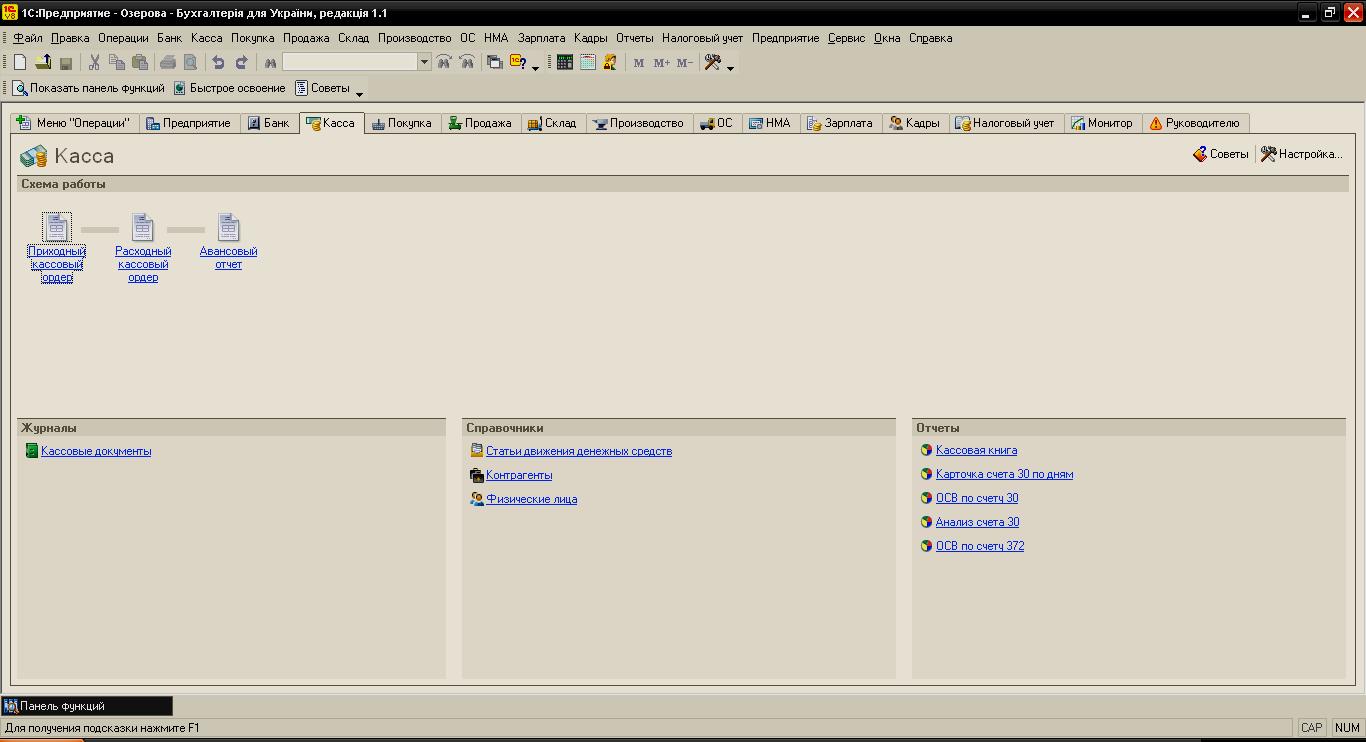Open the Авансовый отчет link
Screen dimensions: 1366x742
click(228, 258)
